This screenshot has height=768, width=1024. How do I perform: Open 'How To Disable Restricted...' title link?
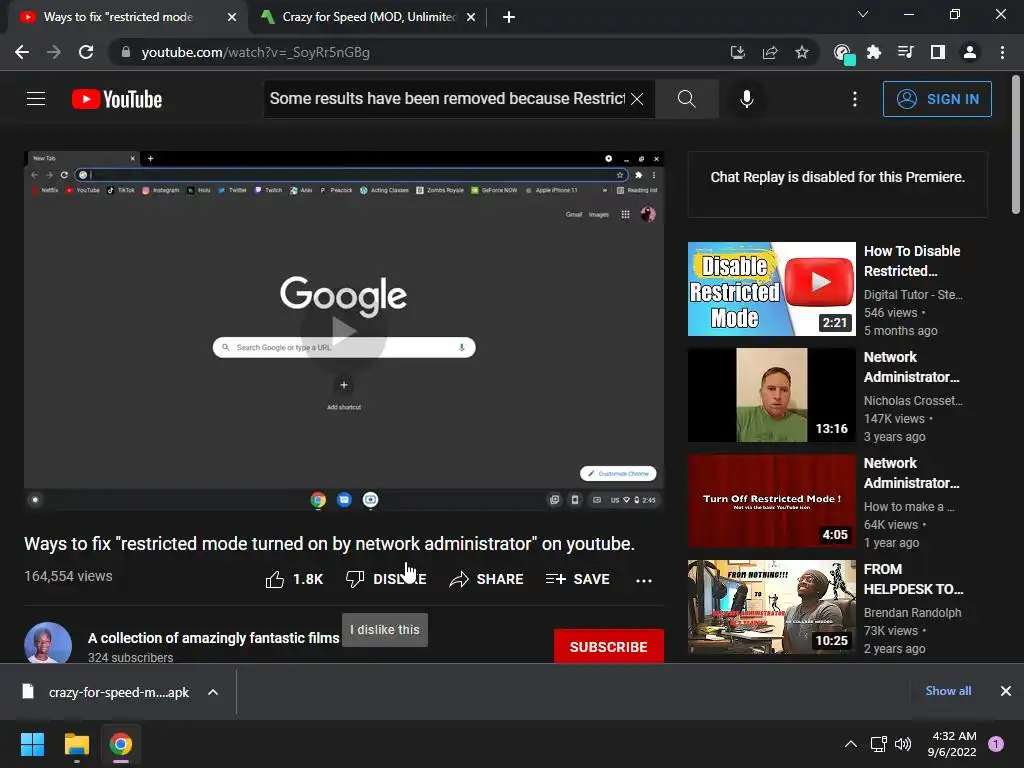pyautogui.click(x=912, y=261)
